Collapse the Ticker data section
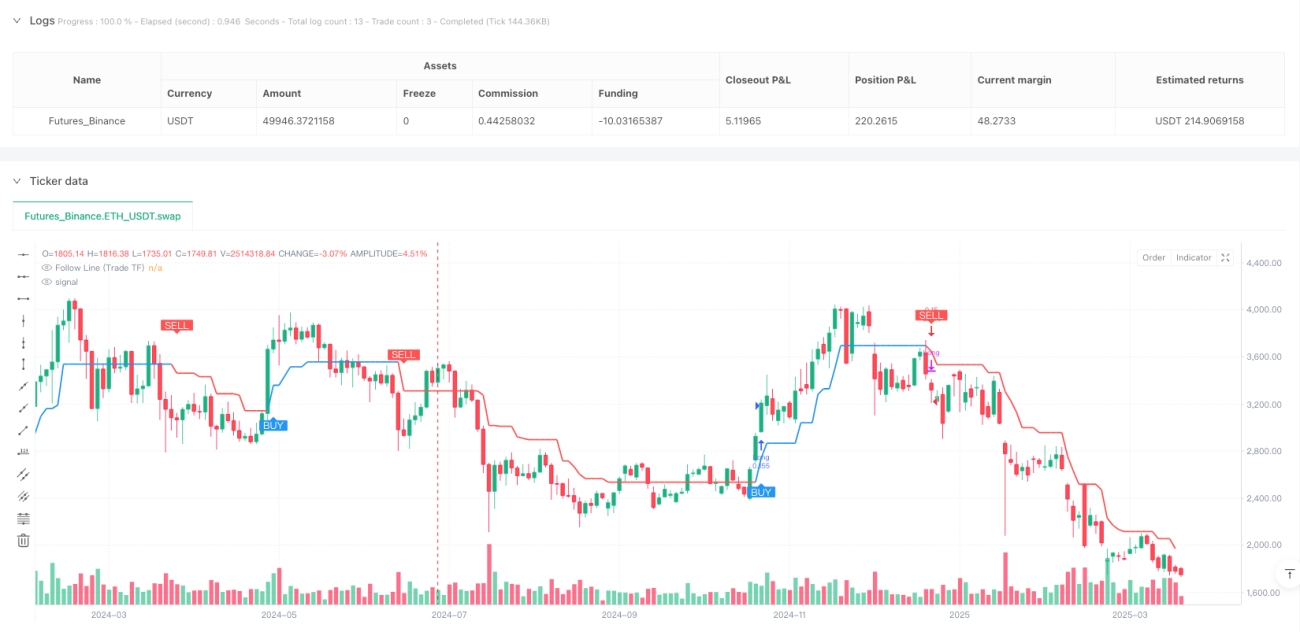Screen dimensions: 1300x632 17,181
